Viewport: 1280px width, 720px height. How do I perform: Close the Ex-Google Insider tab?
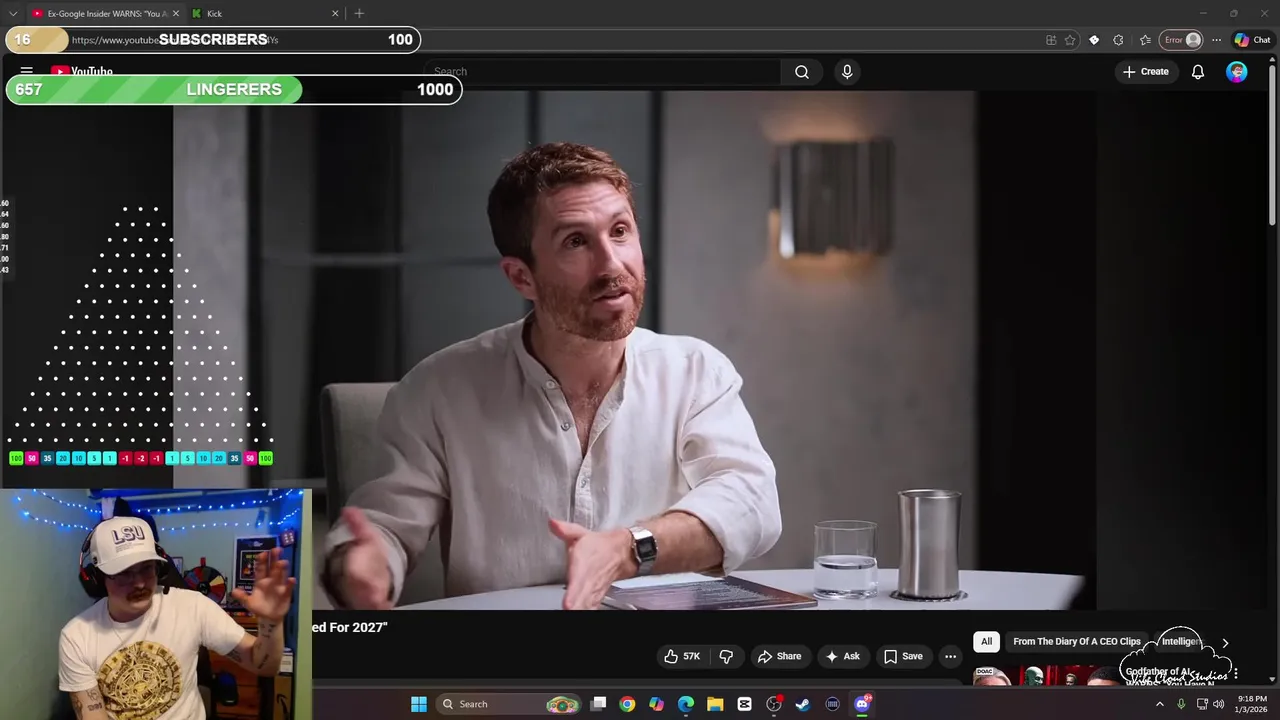(176, 13)
